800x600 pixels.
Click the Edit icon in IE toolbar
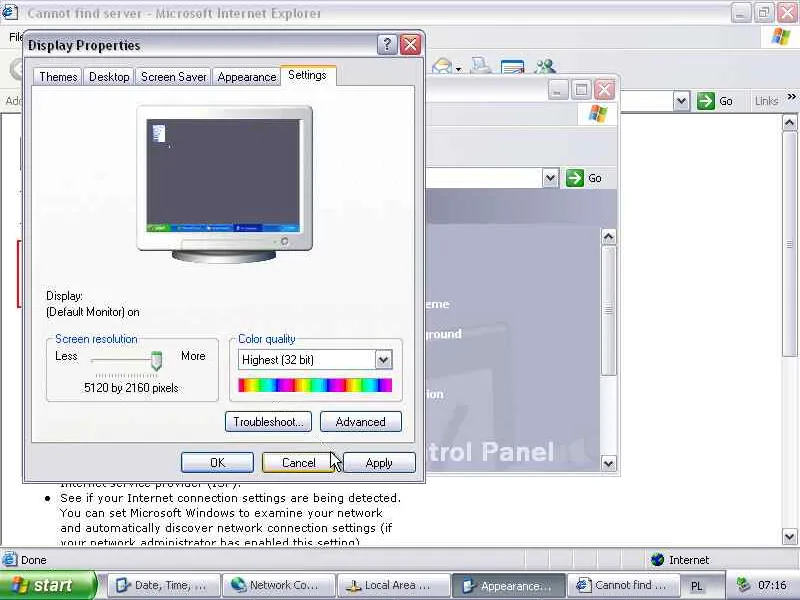click(512, 66)
